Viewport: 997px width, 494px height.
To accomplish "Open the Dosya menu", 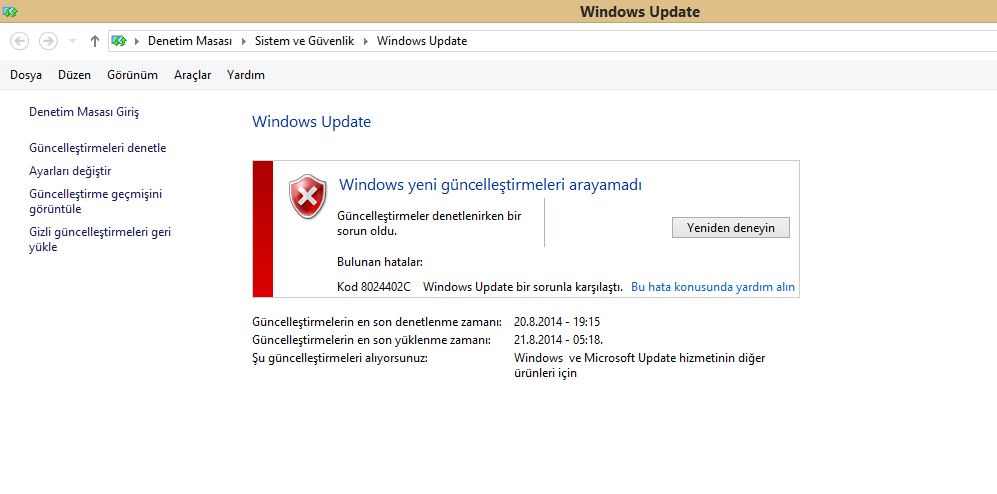I will pyautogui.click(x=26, y=75).
